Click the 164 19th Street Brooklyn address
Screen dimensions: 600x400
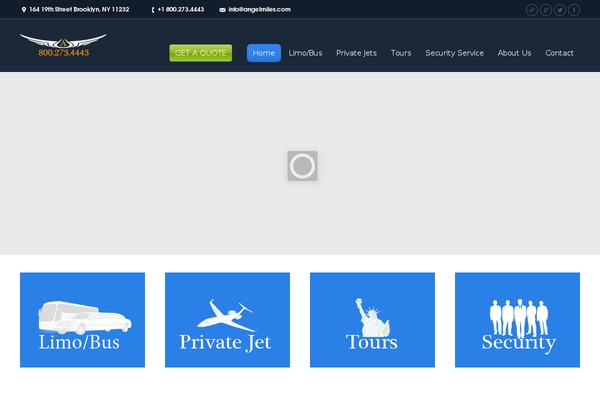79,10
